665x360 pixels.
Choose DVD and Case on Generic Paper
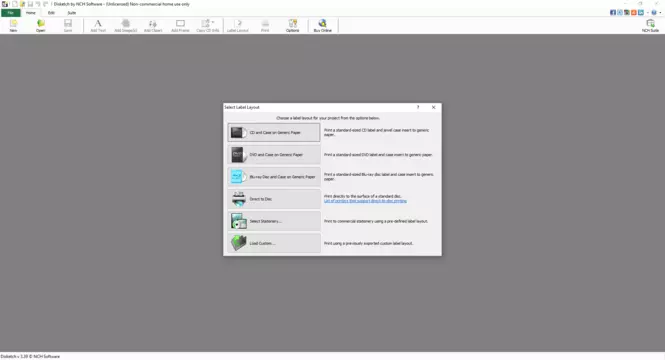tap(274, 155)
